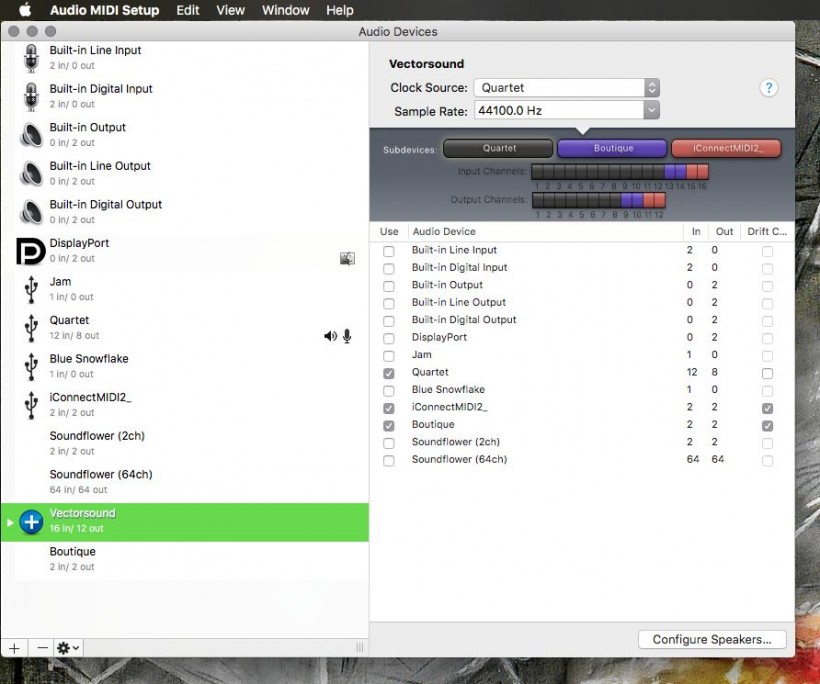Open the Window menu

coord(286,10)
